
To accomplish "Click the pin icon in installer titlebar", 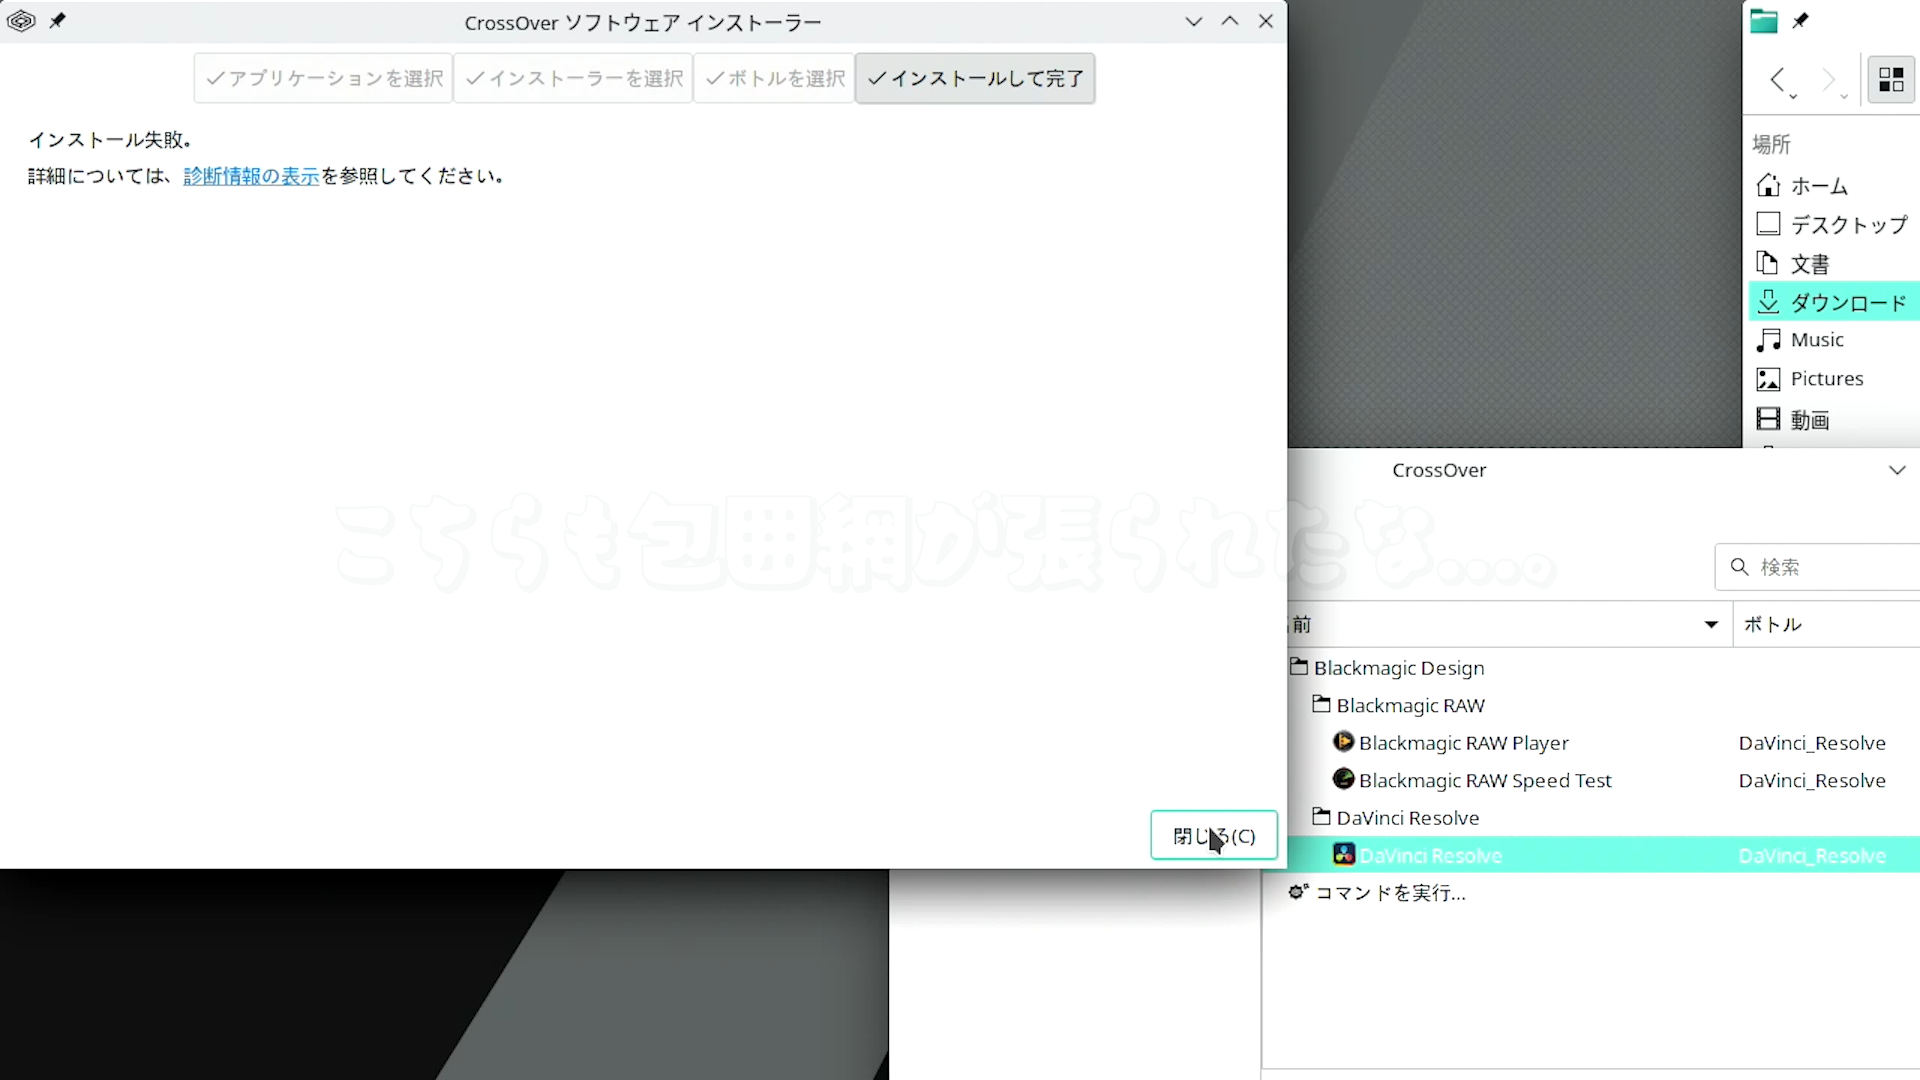I will [x=58, y=21].
